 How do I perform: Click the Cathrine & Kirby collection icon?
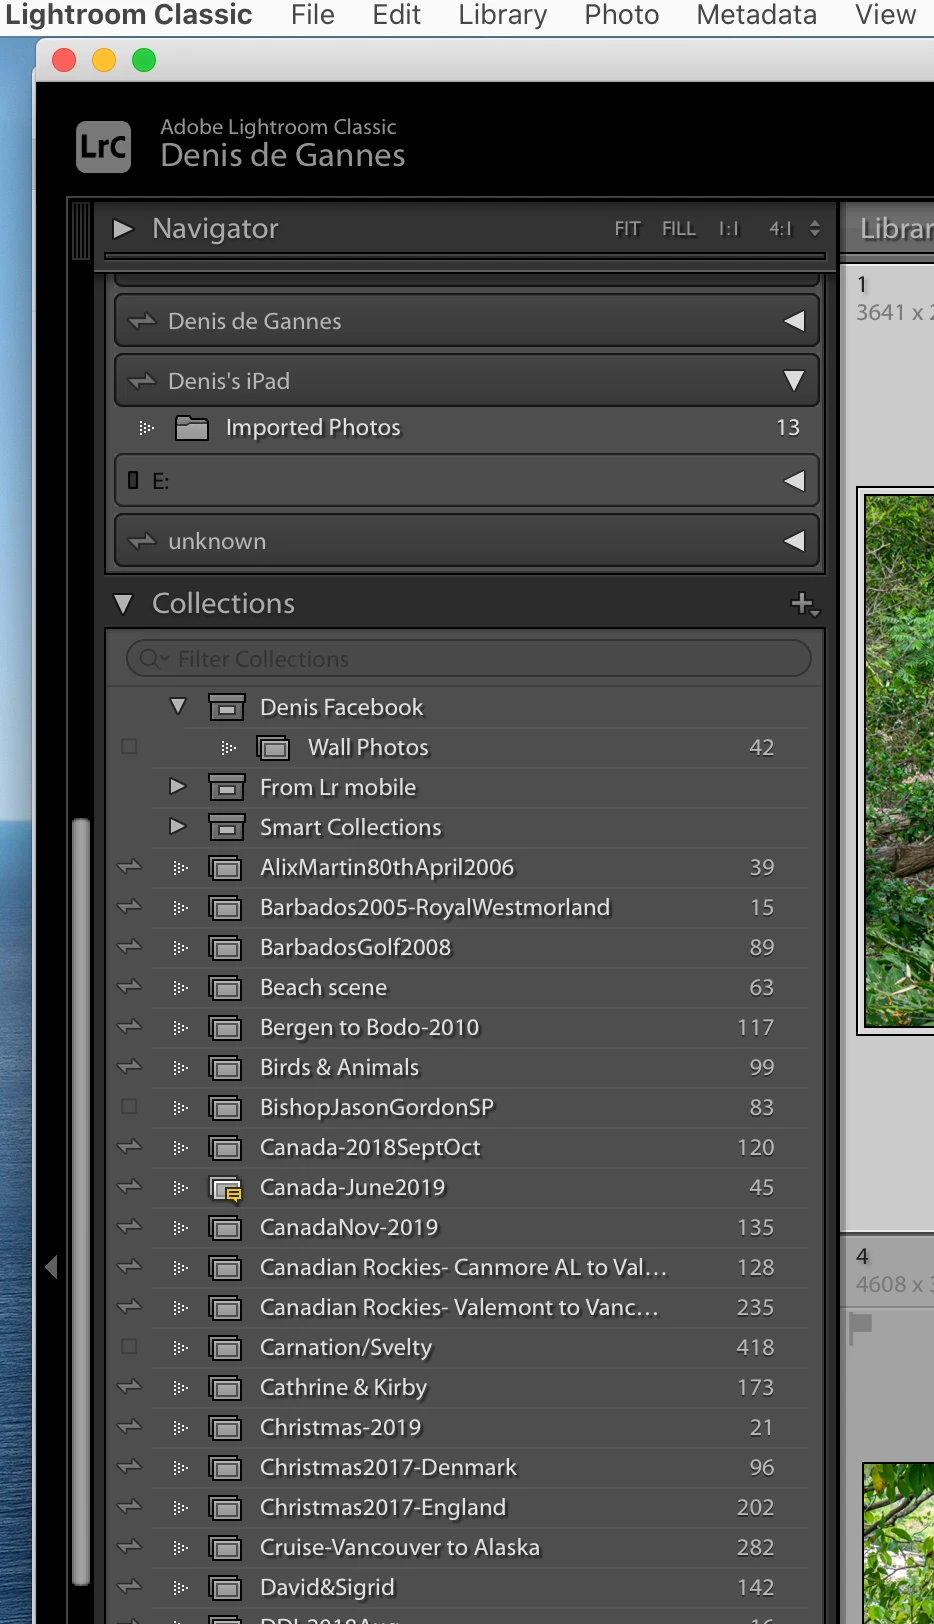226,1387
